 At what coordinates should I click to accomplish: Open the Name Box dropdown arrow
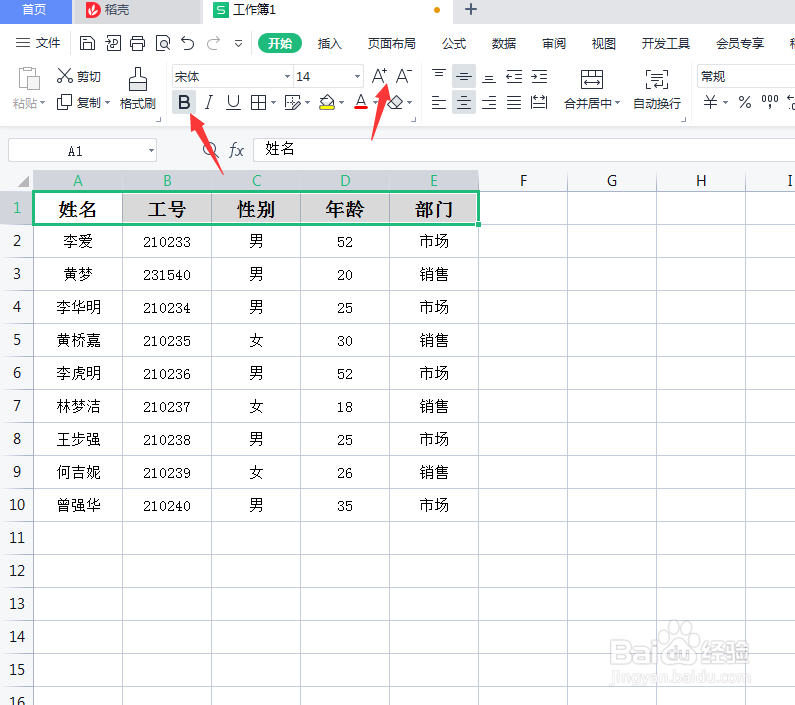pos(151,151)
